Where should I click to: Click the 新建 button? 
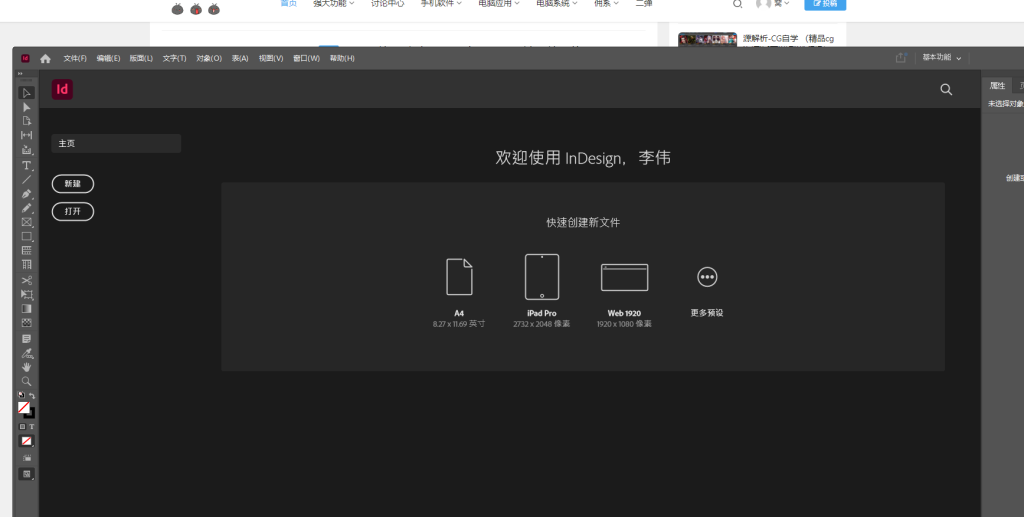point(72,184)
